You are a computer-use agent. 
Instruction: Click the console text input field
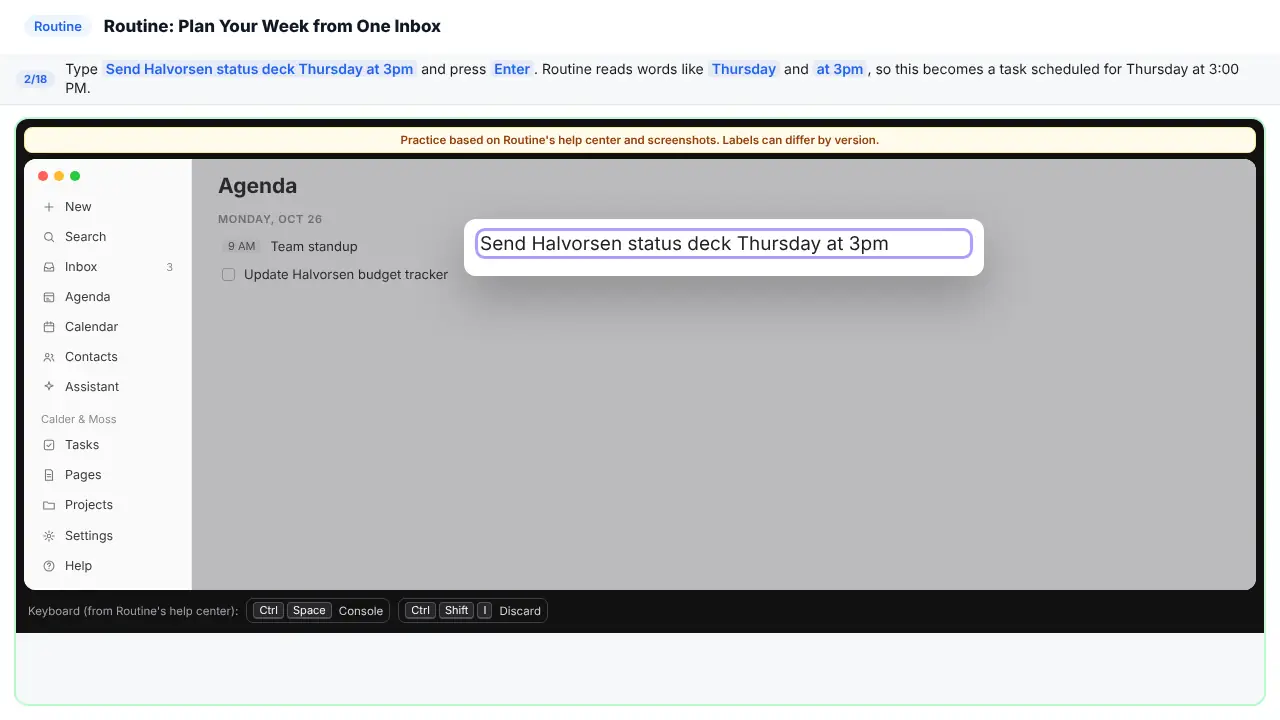click(x=724, y=243)
